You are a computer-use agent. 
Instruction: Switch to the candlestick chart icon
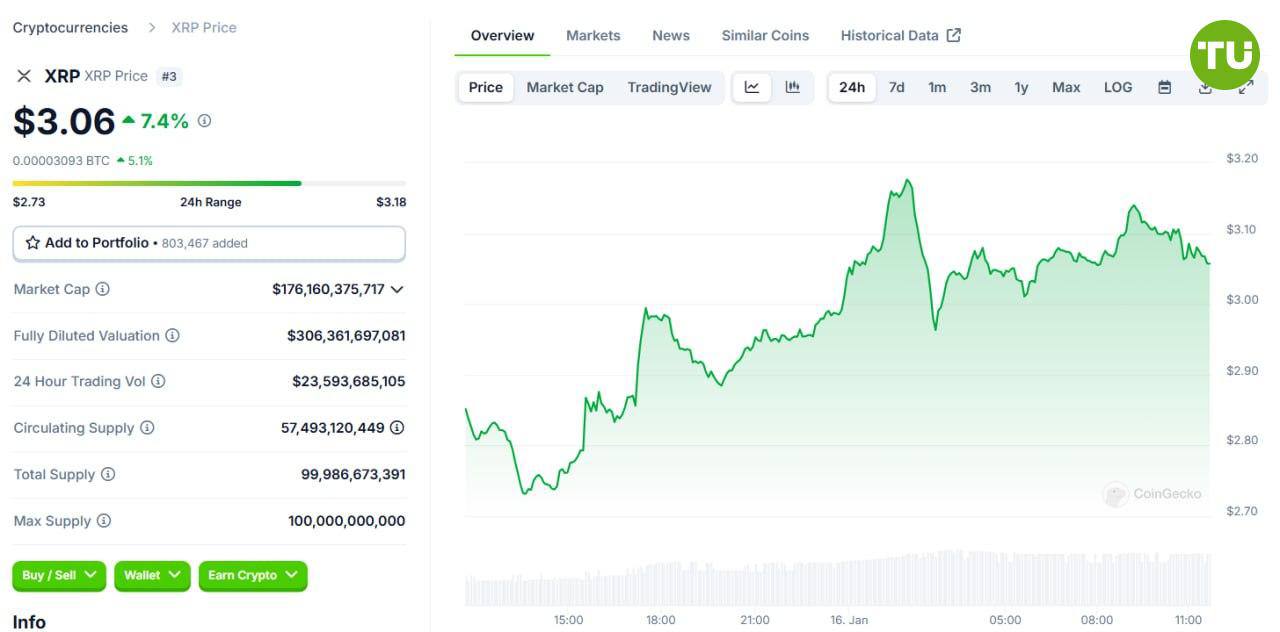coord(793,87)
